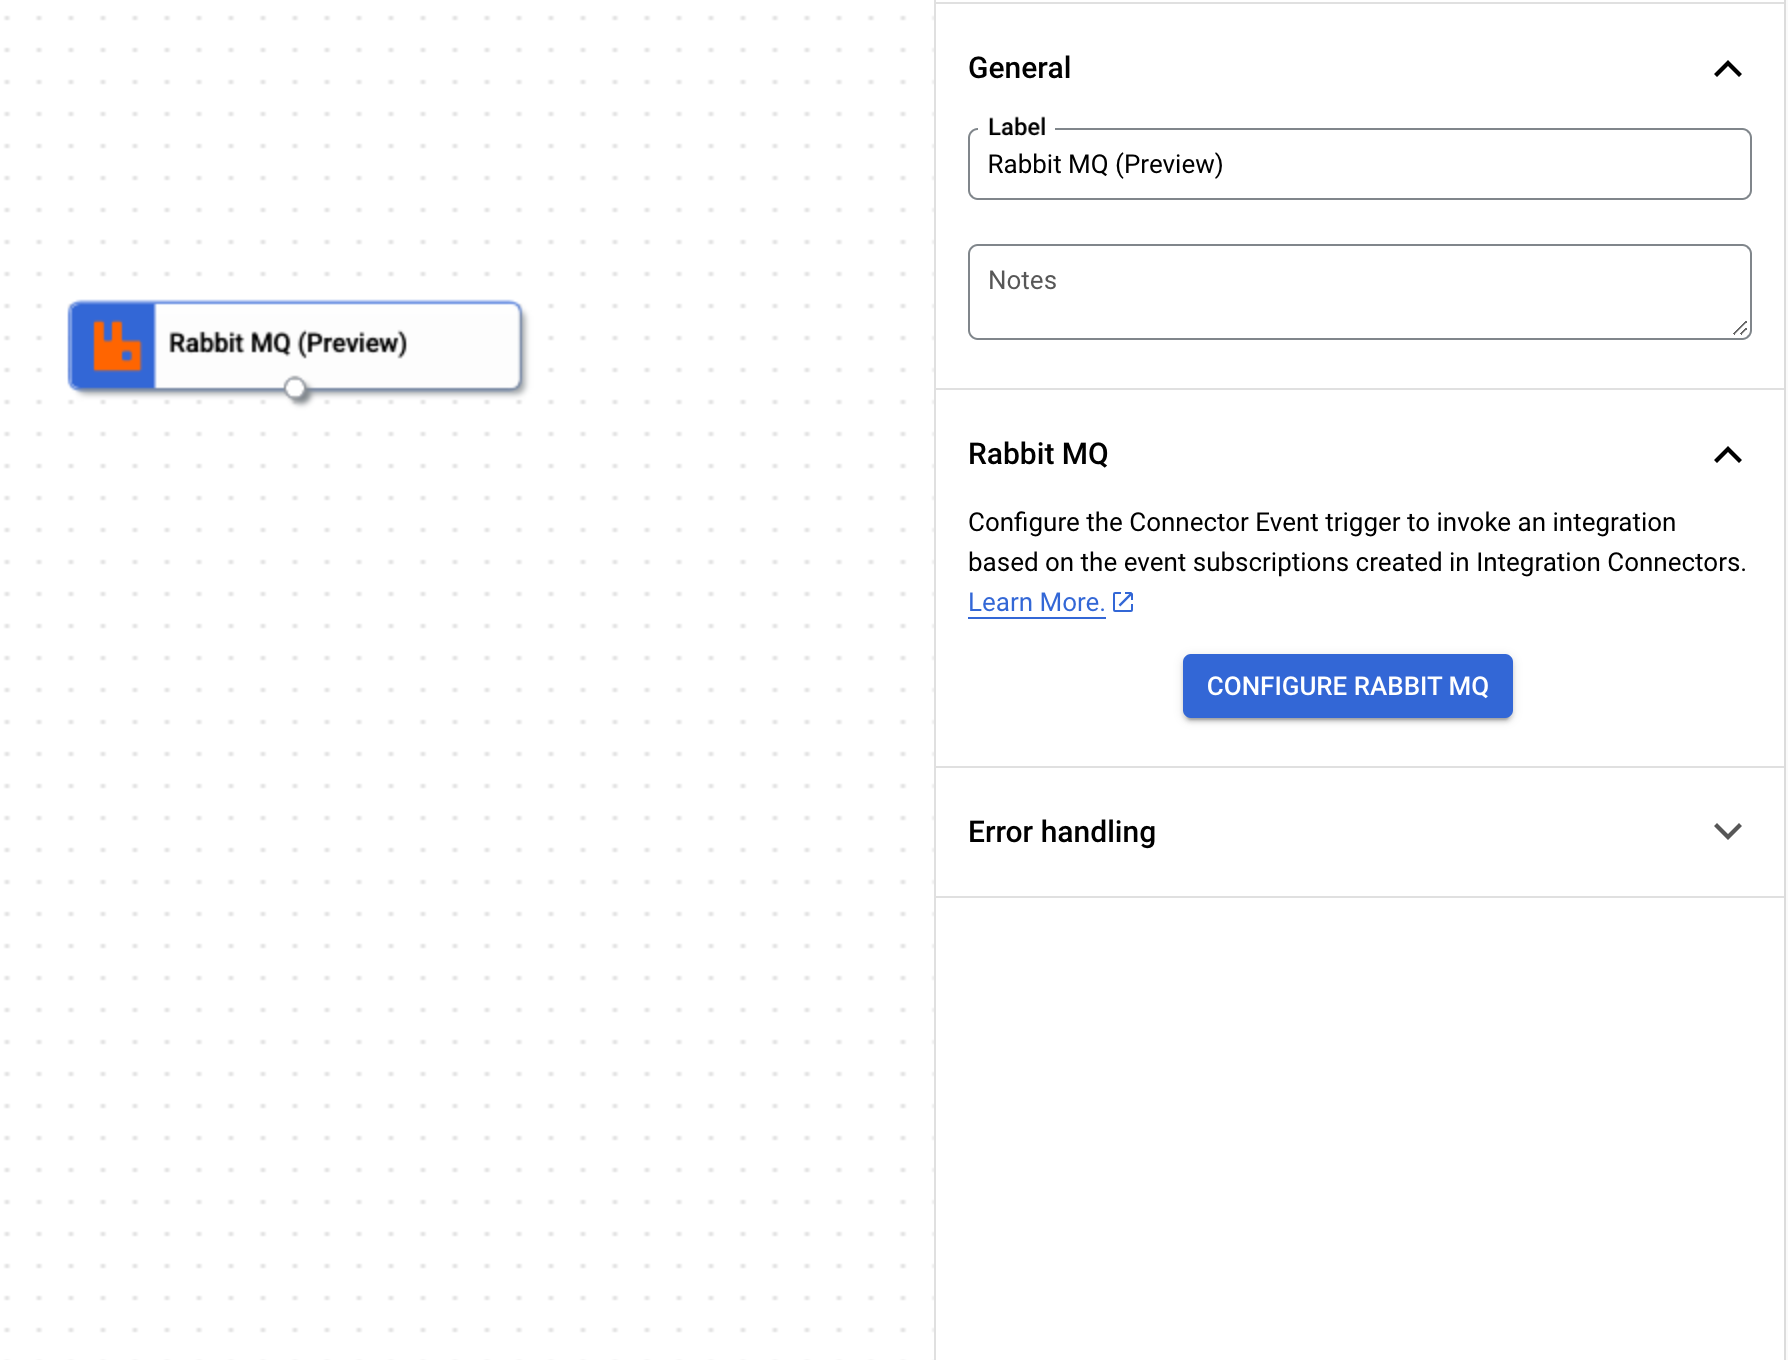This screenshot has width=1788, height=1360.
Task: Click inside the Notes field
Action: click(x=1357, y=290)
